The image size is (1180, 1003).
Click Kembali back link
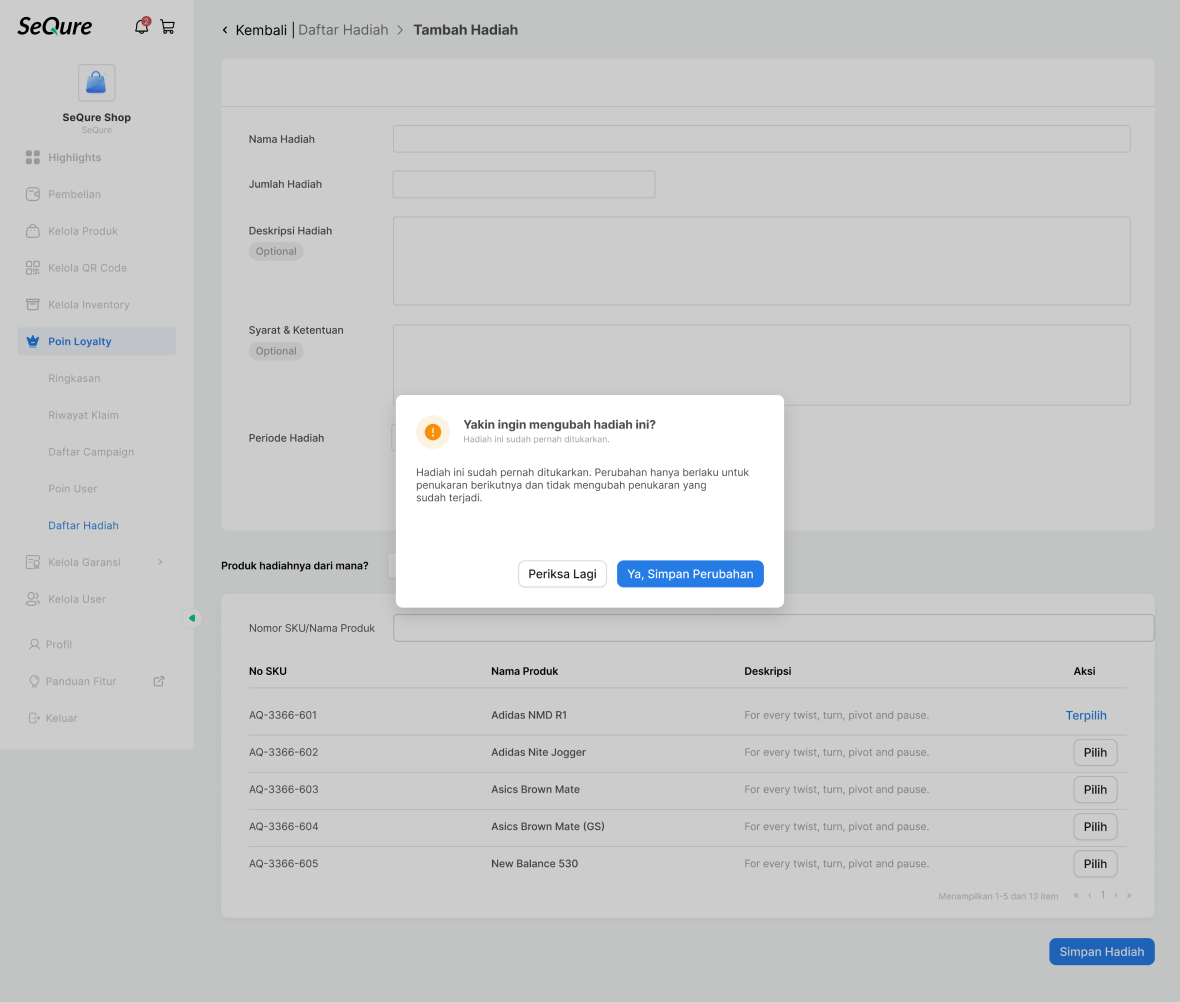[x=261, y=30]
